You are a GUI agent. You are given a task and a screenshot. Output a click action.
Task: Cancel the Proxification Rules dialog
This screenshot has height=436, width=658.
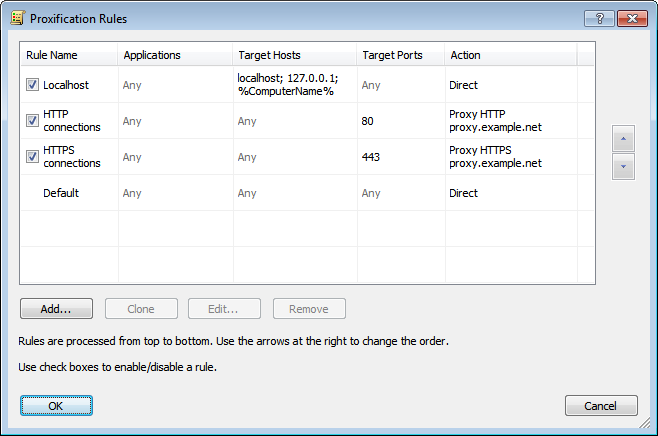pos(601,405)
